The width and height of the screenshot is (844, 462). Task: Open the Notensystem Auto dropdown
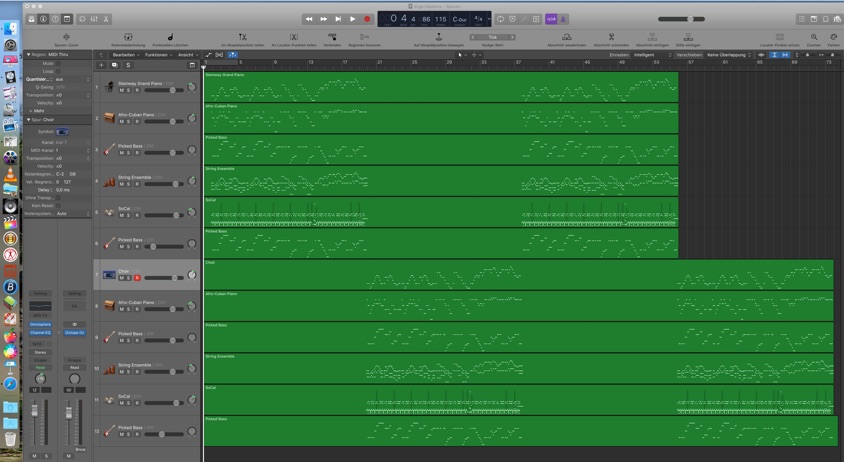[73, 214]
